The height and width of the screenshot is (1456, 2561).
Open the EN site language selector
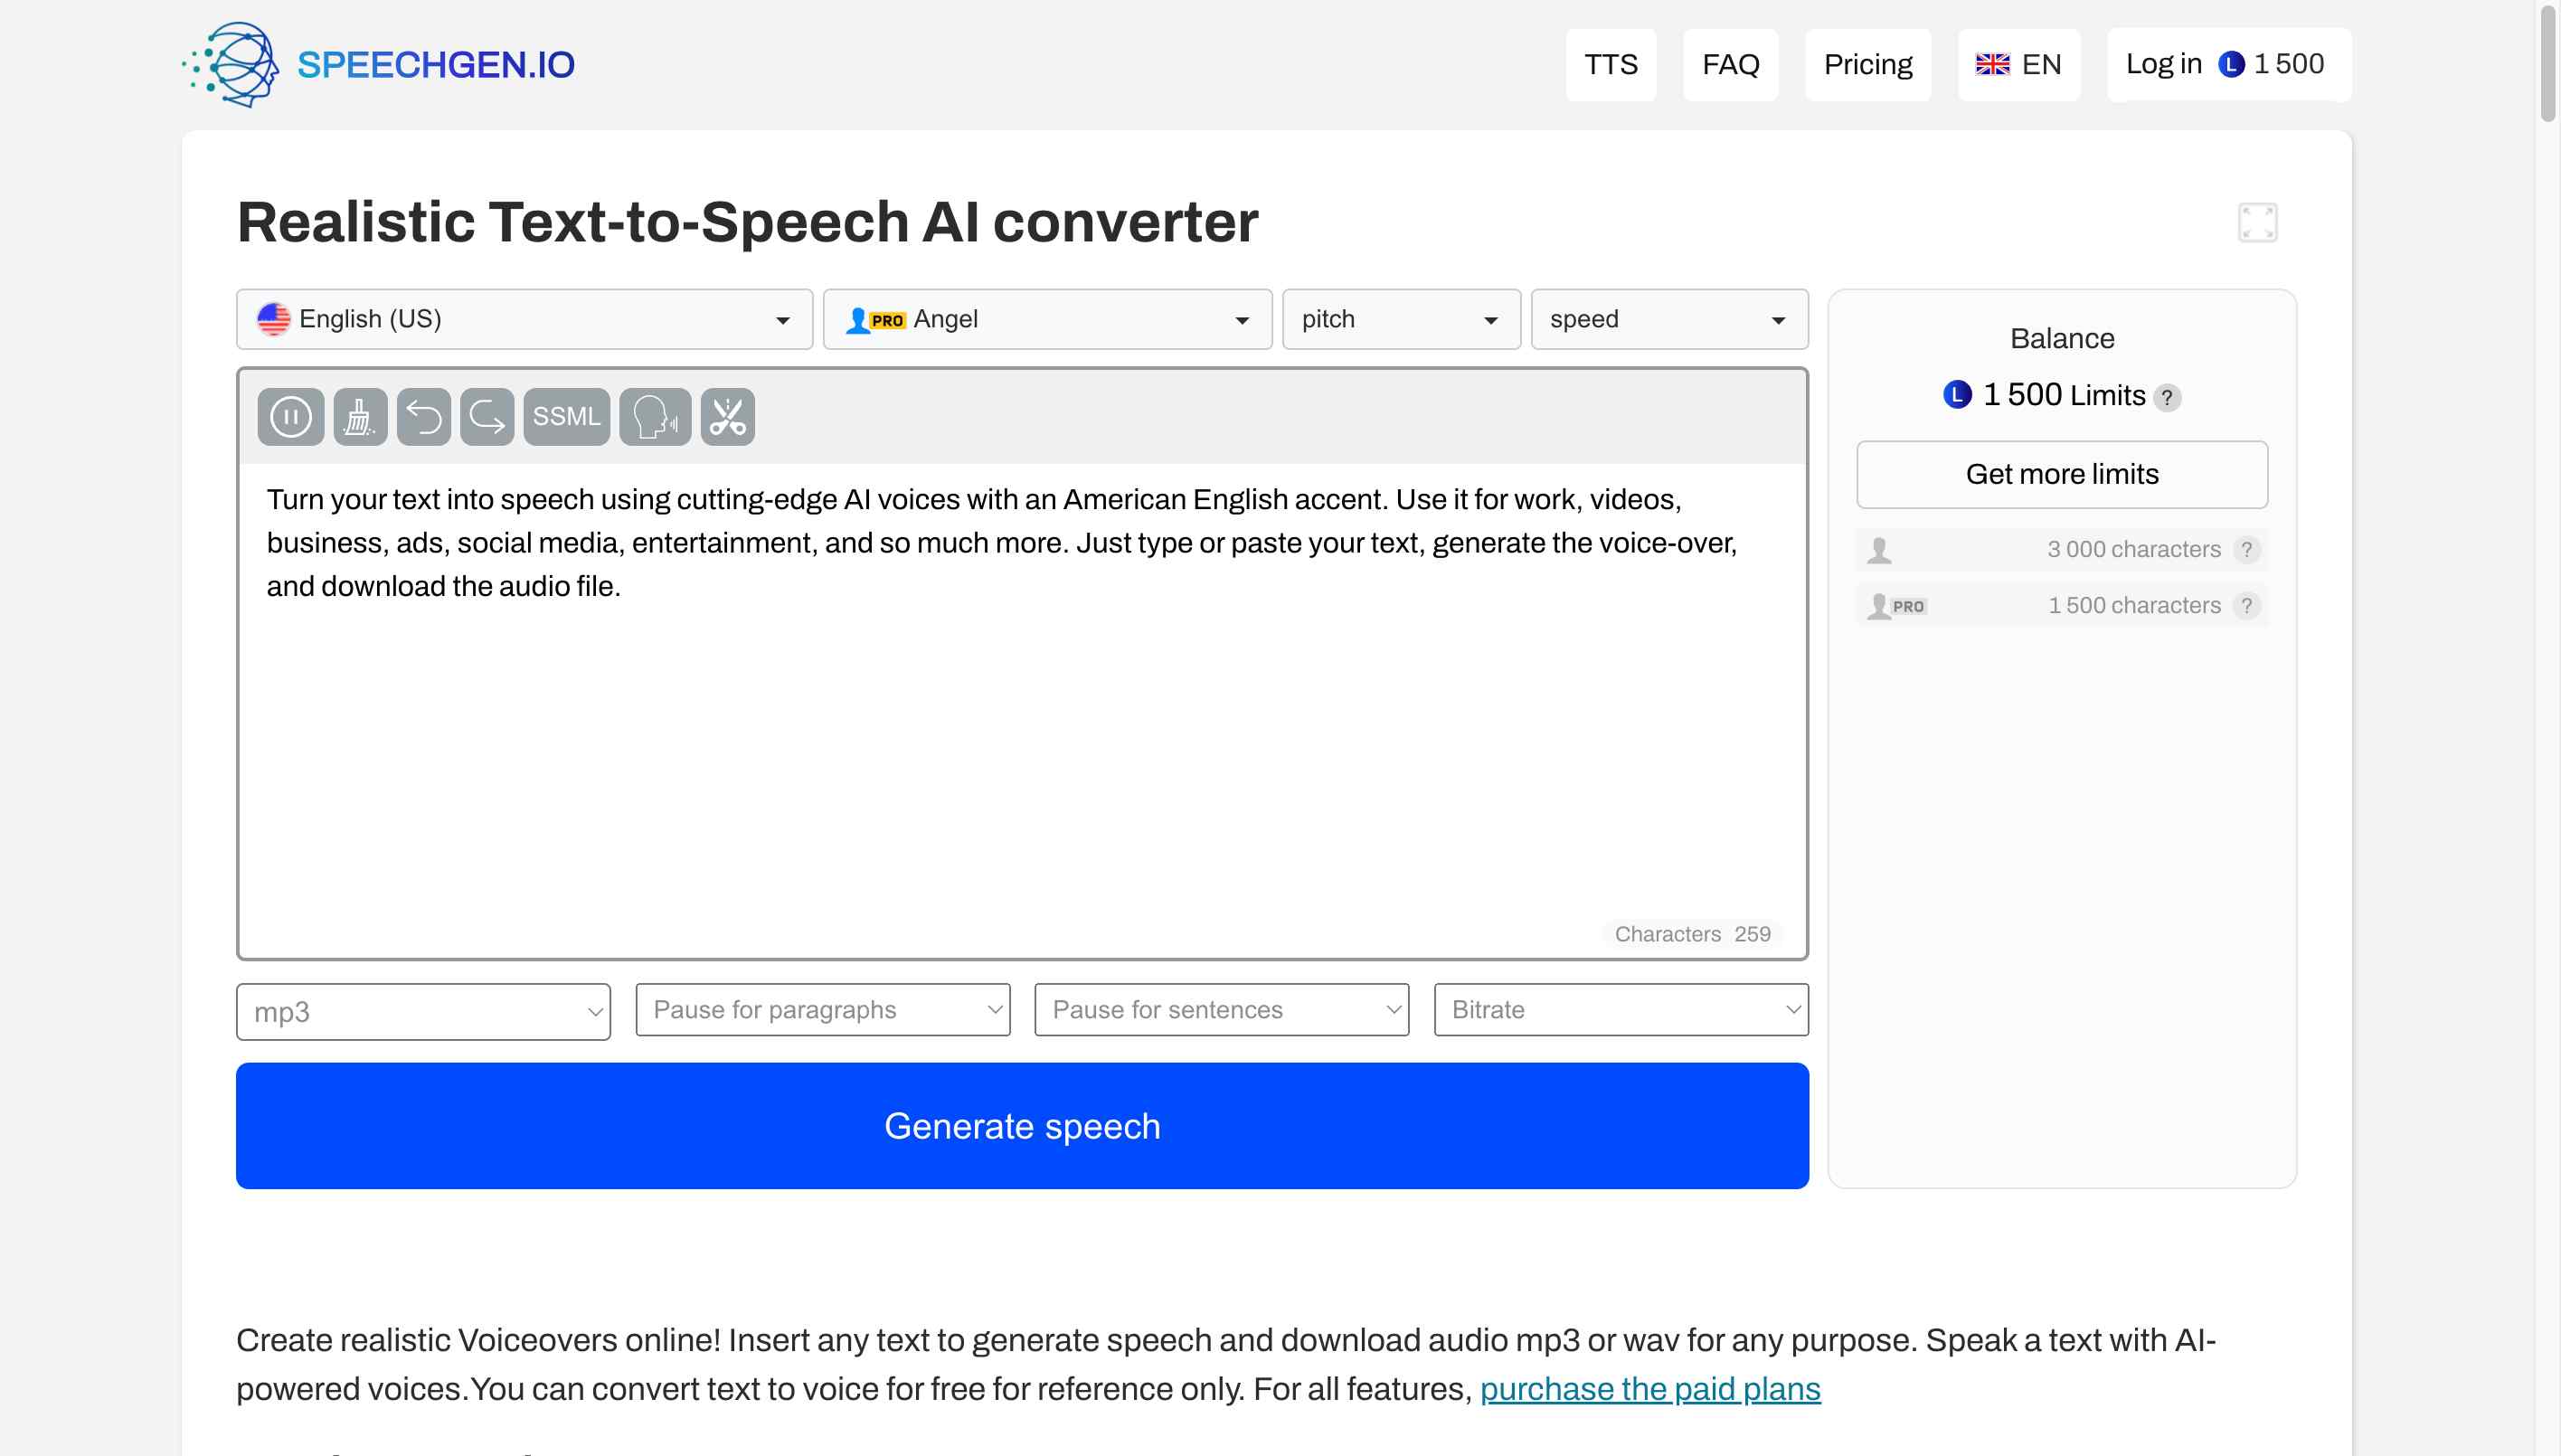[x=2018, y=65]
